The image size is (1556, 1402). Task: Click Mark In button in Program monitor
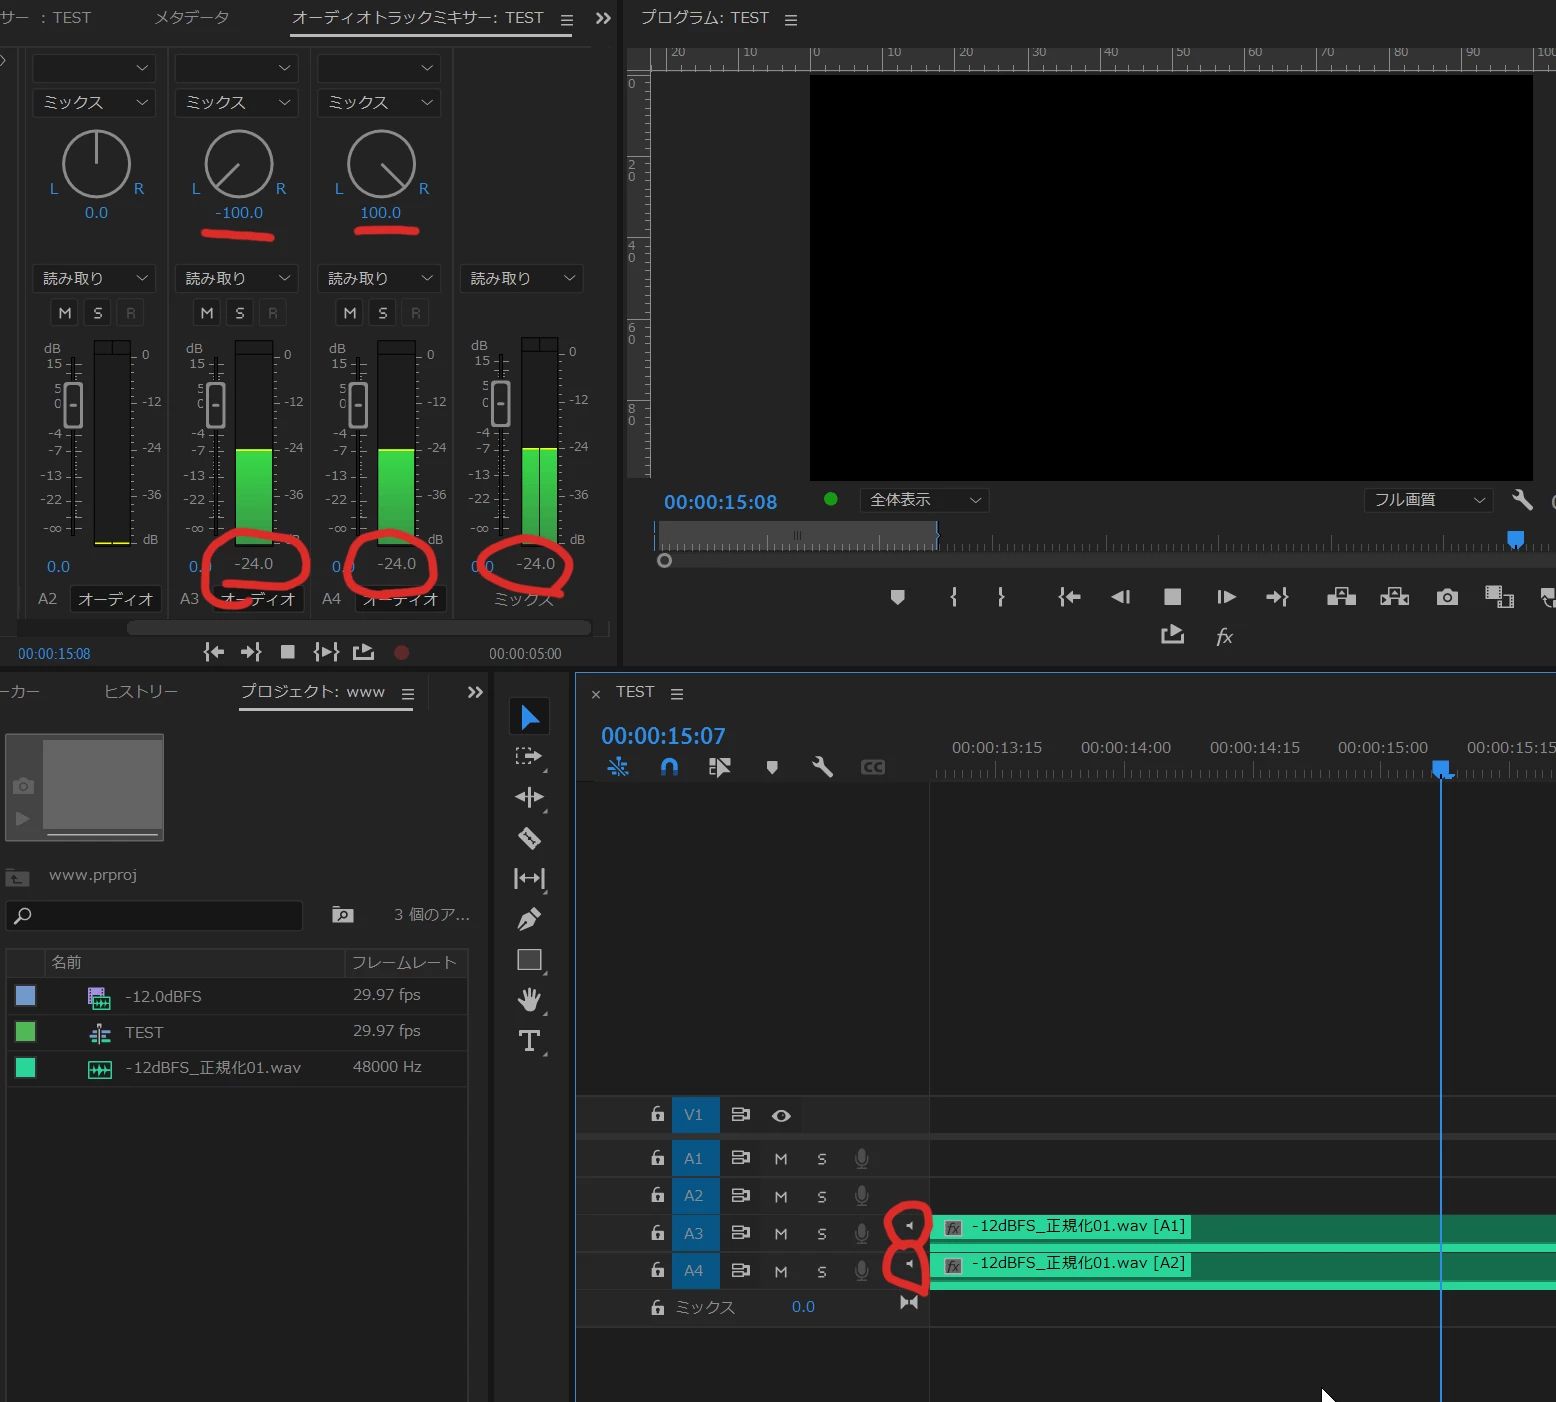point(954,597)
